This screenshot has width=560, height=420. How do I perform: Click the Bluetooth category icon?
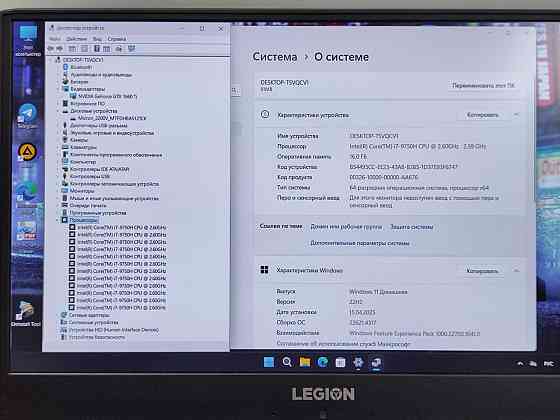[x=65, y=67]
